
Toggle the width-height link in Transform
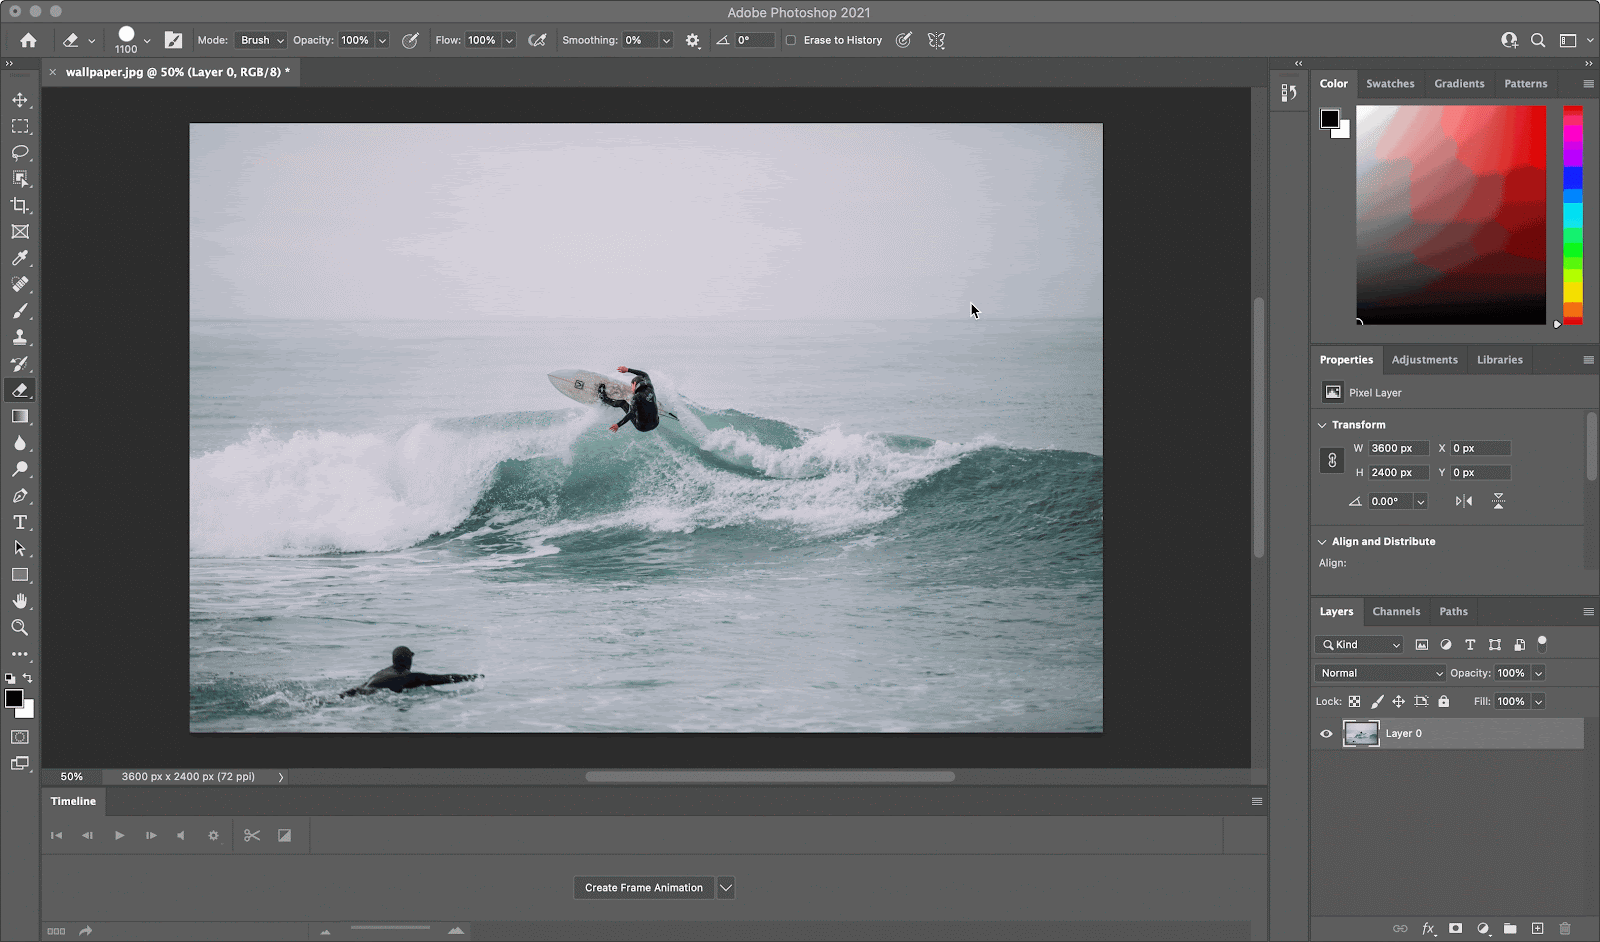[x=1332, y=461]
